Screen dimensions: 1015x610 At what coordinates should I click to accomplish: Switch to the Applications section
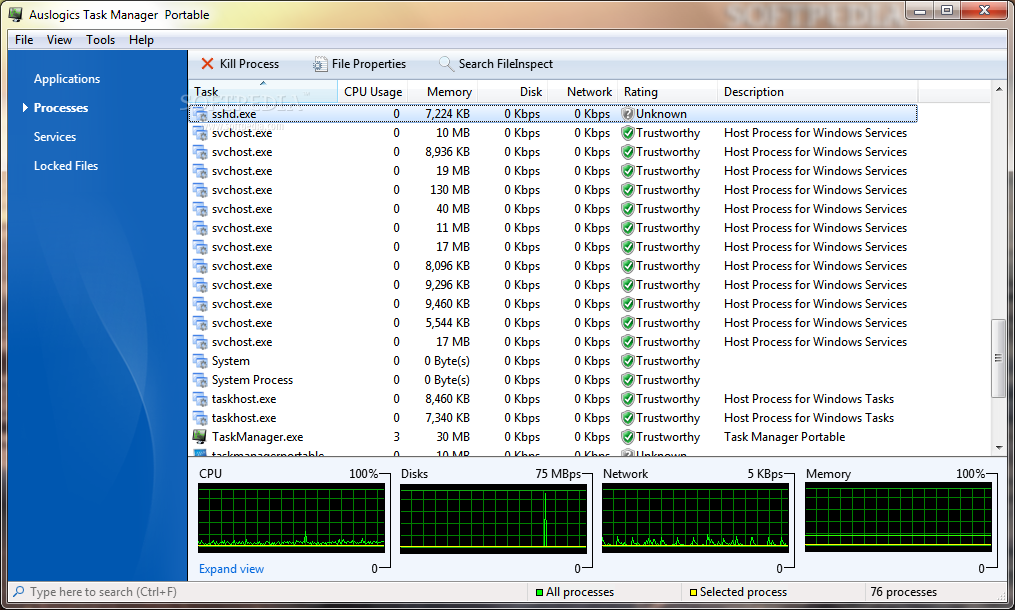tap(67, 78)
